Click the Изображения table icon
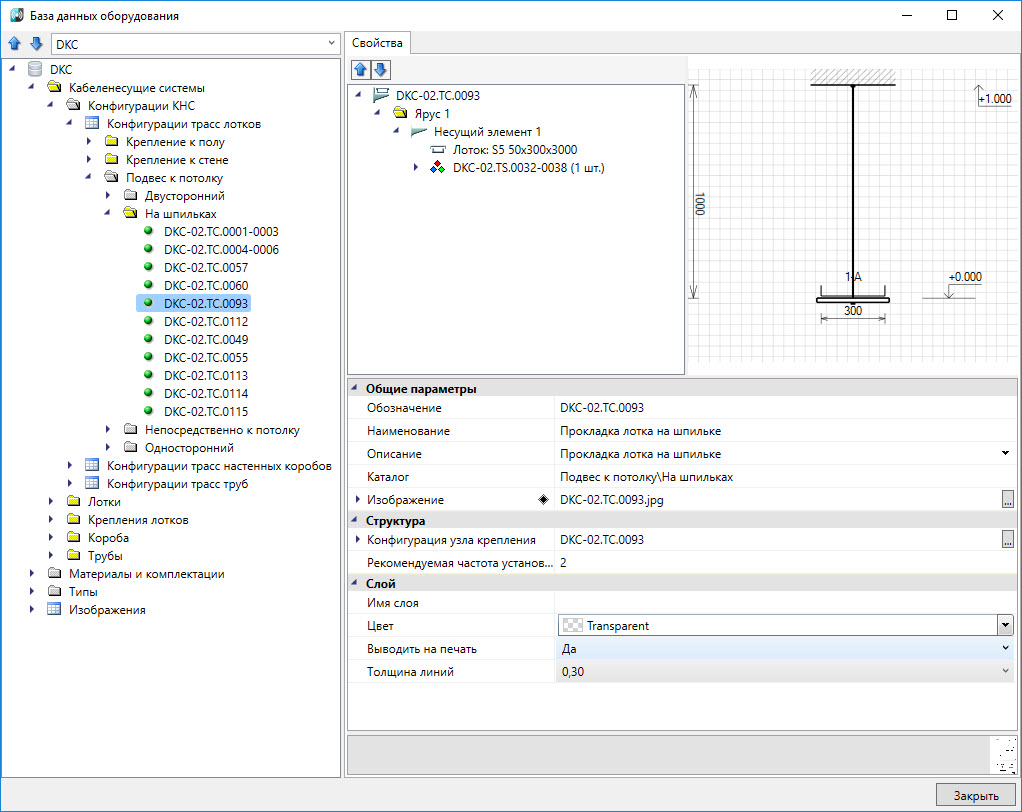This screenshot has height=812, width=1022. coord(54,609)
